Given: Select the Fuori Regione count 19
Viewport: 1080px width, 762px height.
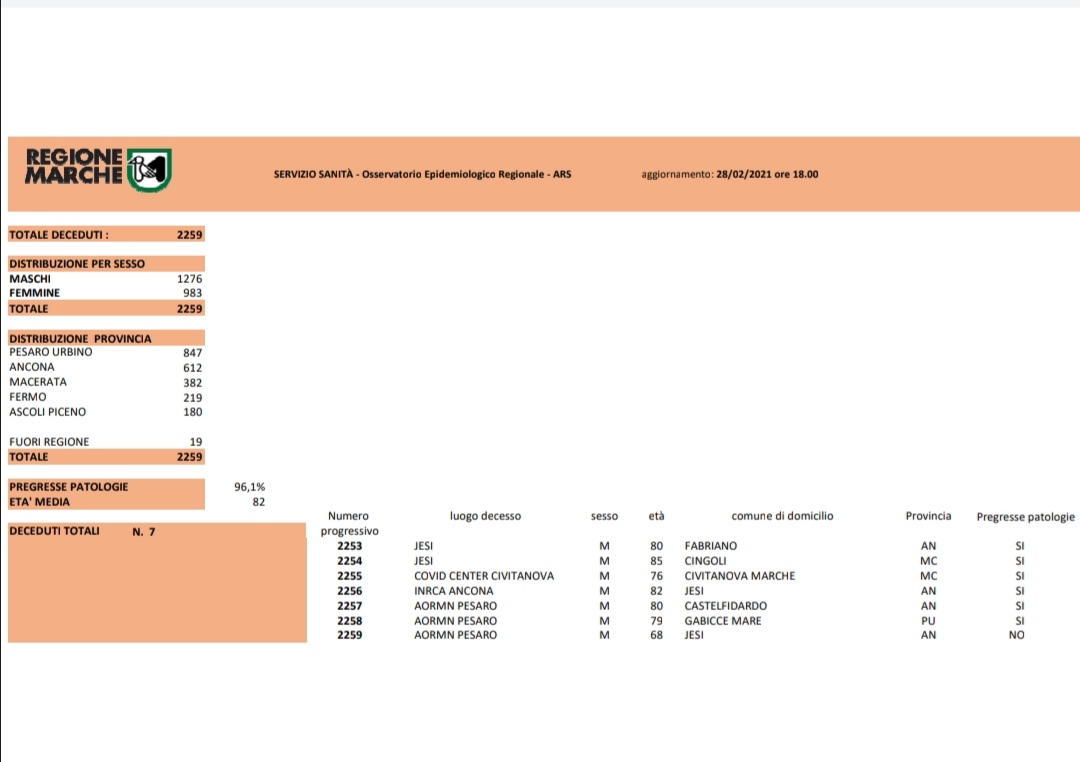Looking at the screenshot, I should 196,442.
